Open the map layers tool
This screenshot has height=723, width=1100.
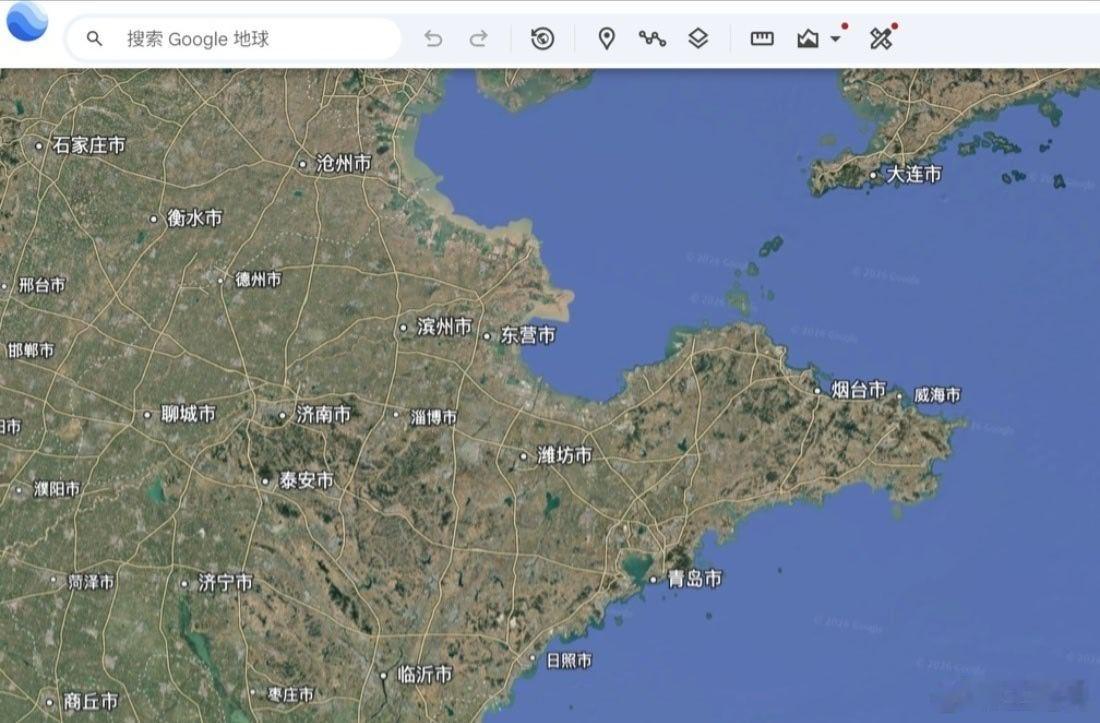[698, 39]
